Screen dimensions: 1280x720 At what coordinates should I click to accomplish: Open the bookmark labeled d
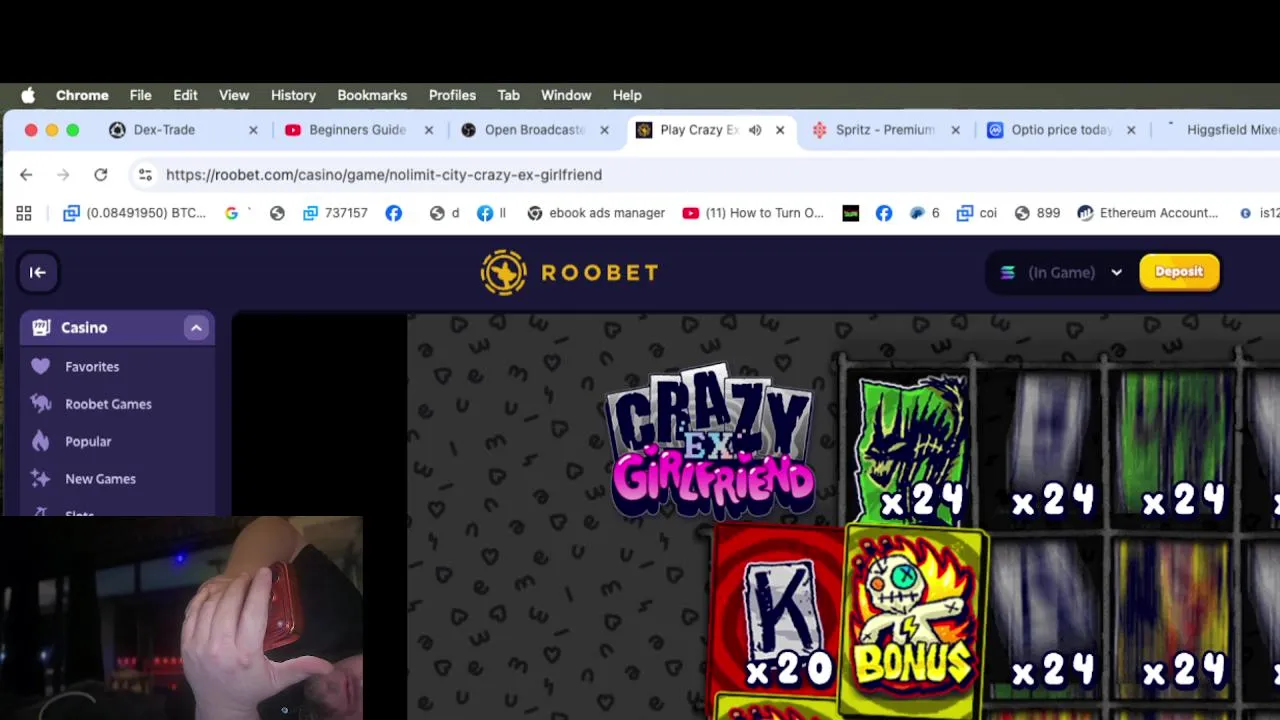[x=444, y=213]
